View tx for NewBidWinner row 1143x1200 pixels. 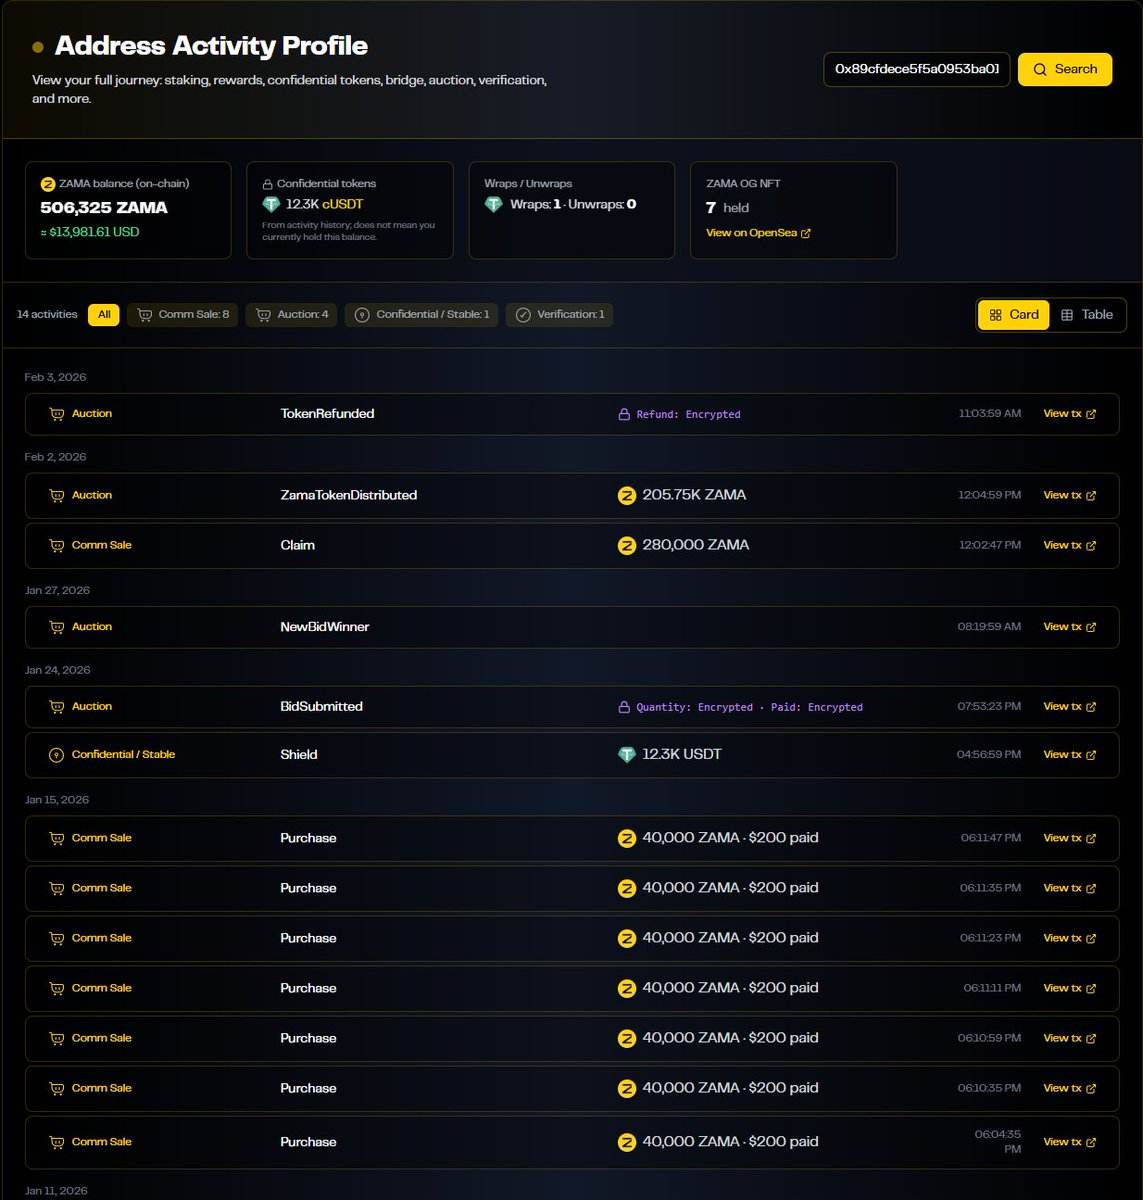[x=1069, y=627]
